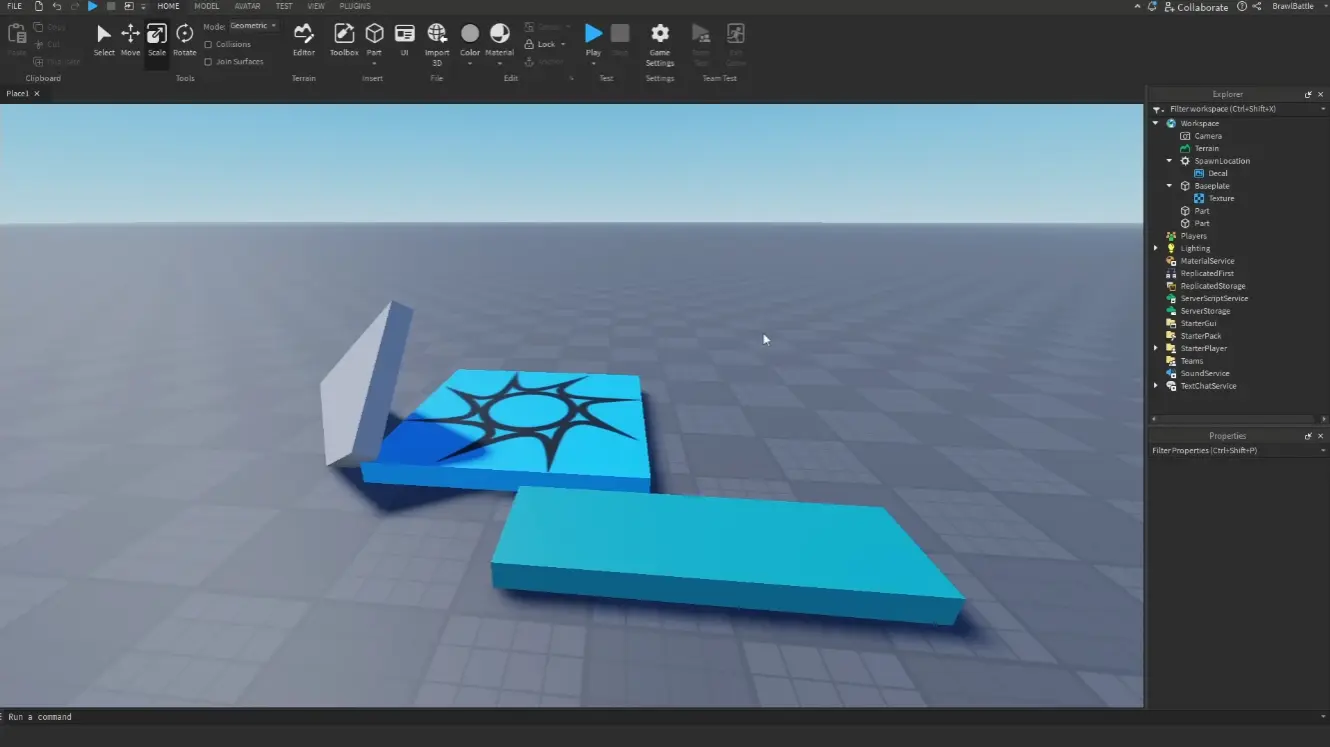Enable the Collisions checkbox
Viewport: 1330px width, 747px height.
(x=208, y=44)
